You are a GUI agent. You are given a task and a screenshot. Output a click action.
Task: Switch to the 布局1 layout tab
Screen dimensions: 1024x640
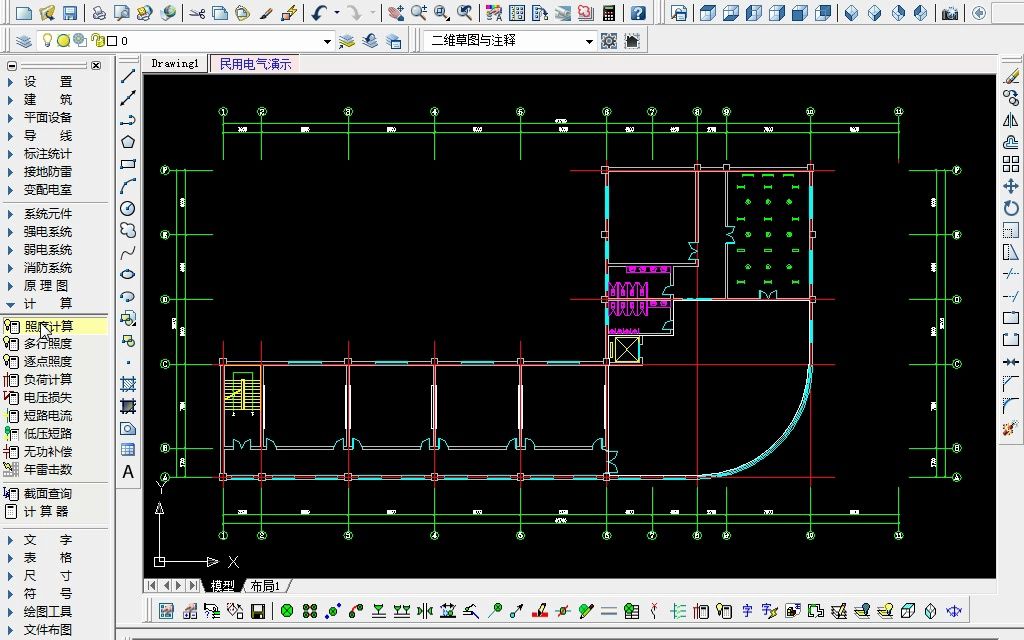pyautogui.click(x=265, y=586)
